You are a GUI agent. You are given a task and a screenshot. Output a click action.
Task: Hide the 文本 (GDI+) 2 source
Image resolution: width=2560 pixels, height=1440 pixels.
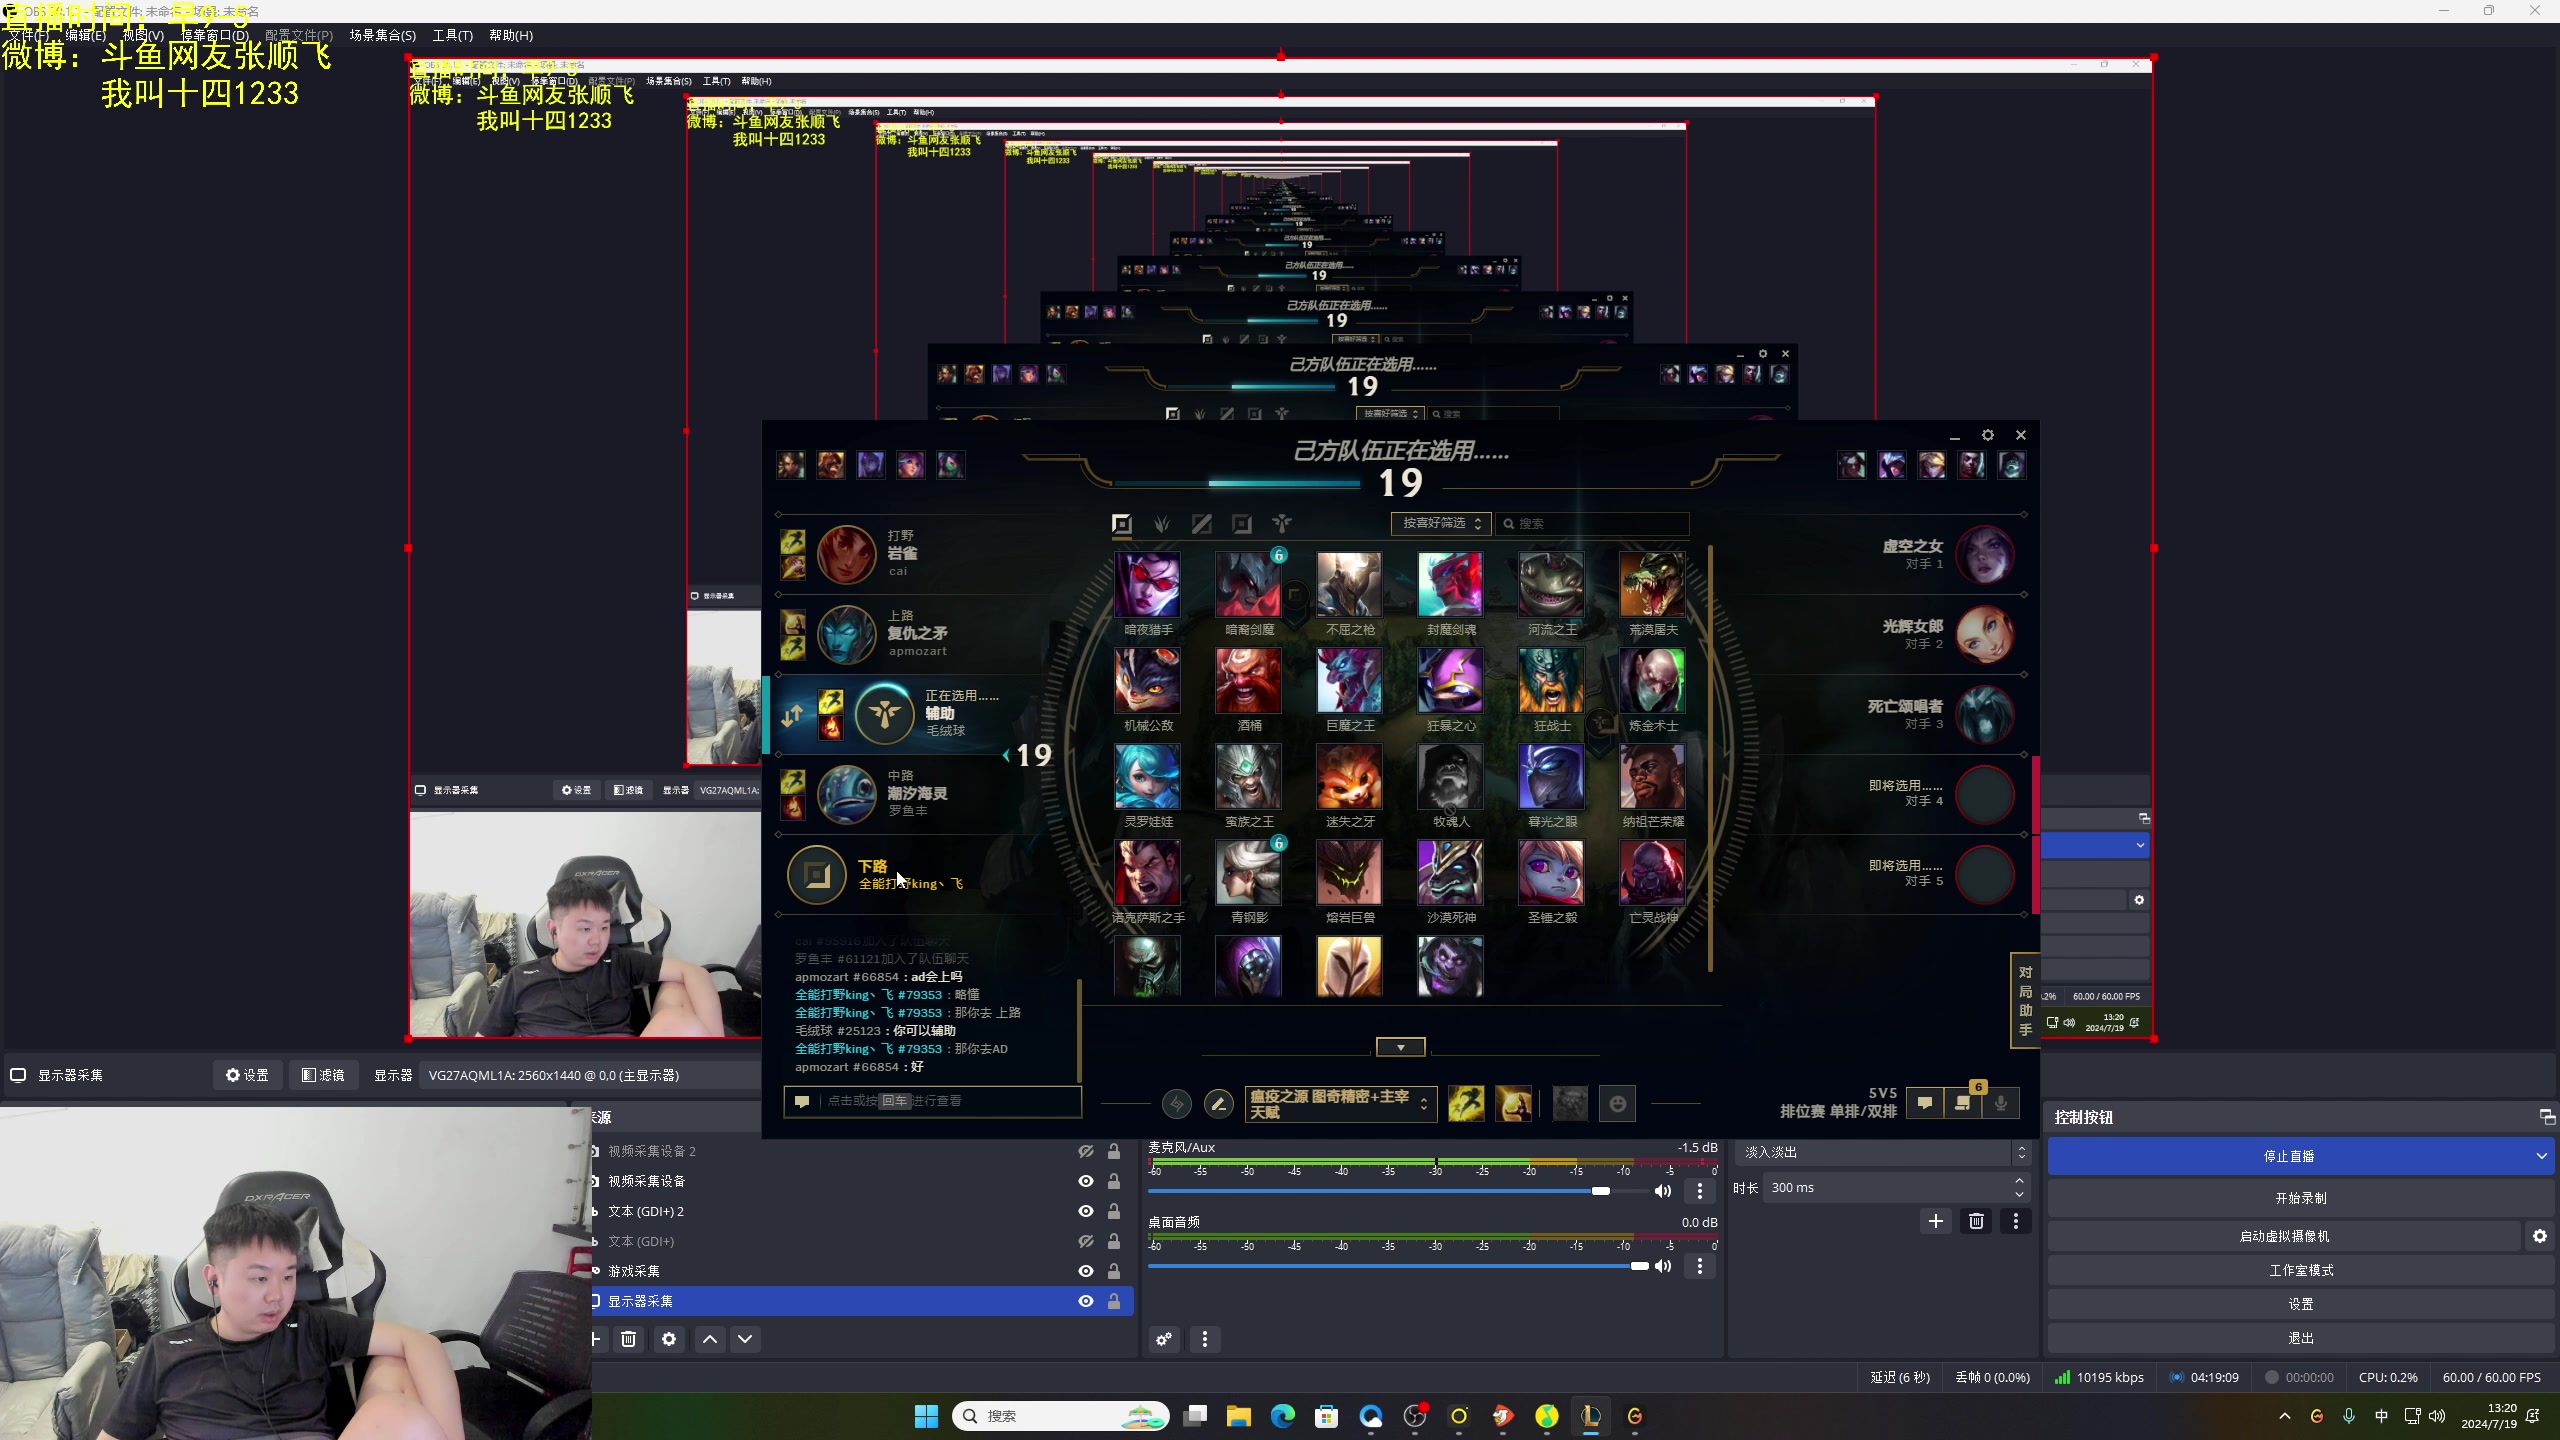[1085, 1211]
